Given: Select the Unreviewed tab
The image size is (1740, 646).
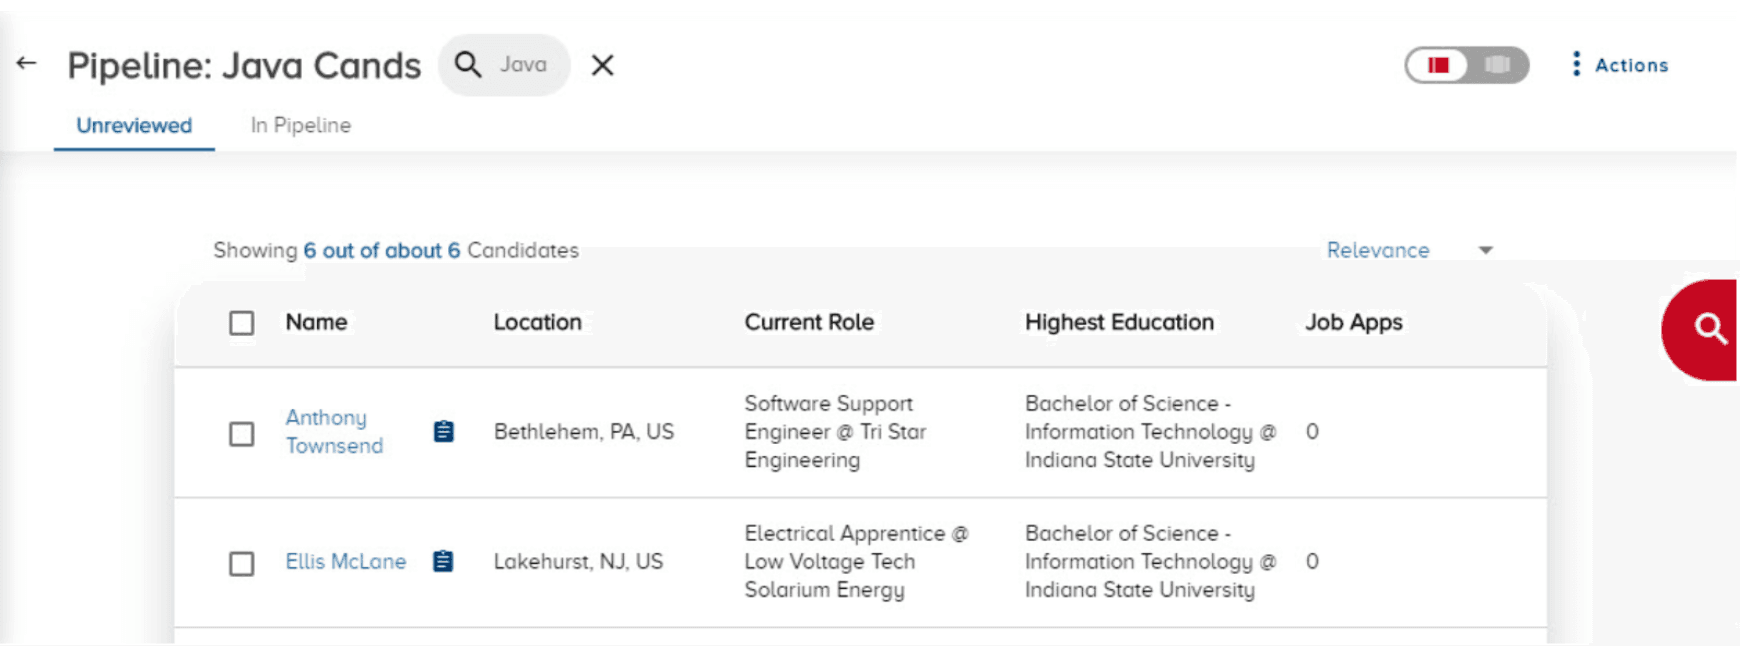Looking at the screenshot, I should click(134, 126).
